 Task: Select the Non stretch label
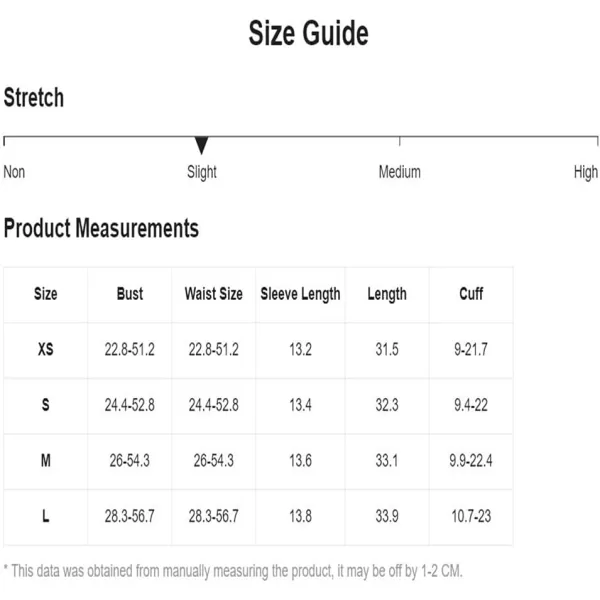pyautogui.click(x=14, y=172)
